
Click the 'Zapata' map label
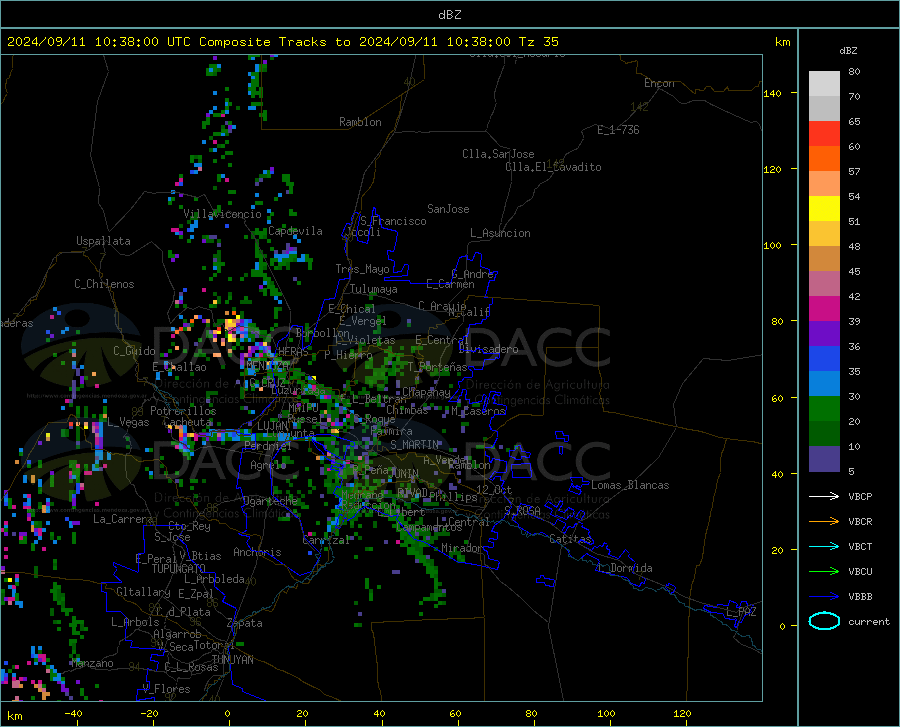[x=245, y=623]
